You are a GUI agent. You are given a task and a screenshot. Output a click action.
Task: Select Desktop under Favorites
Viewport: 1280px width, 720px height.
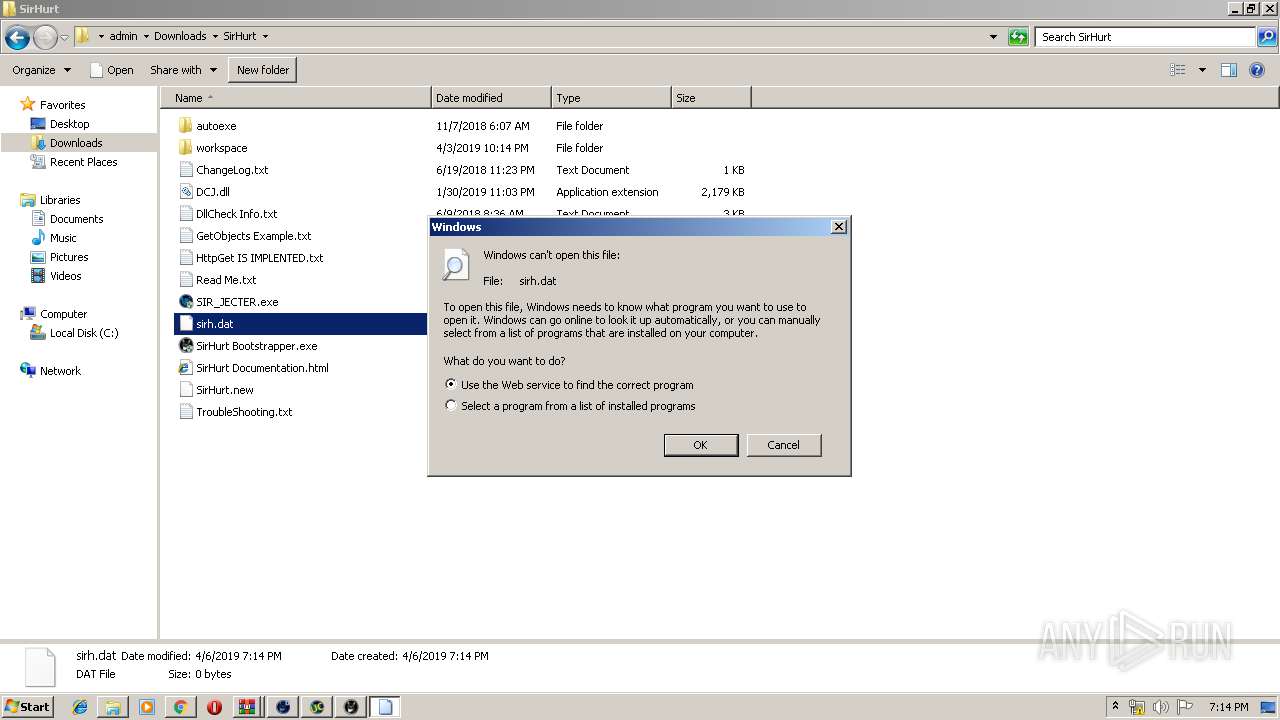(x=70, y=124)
